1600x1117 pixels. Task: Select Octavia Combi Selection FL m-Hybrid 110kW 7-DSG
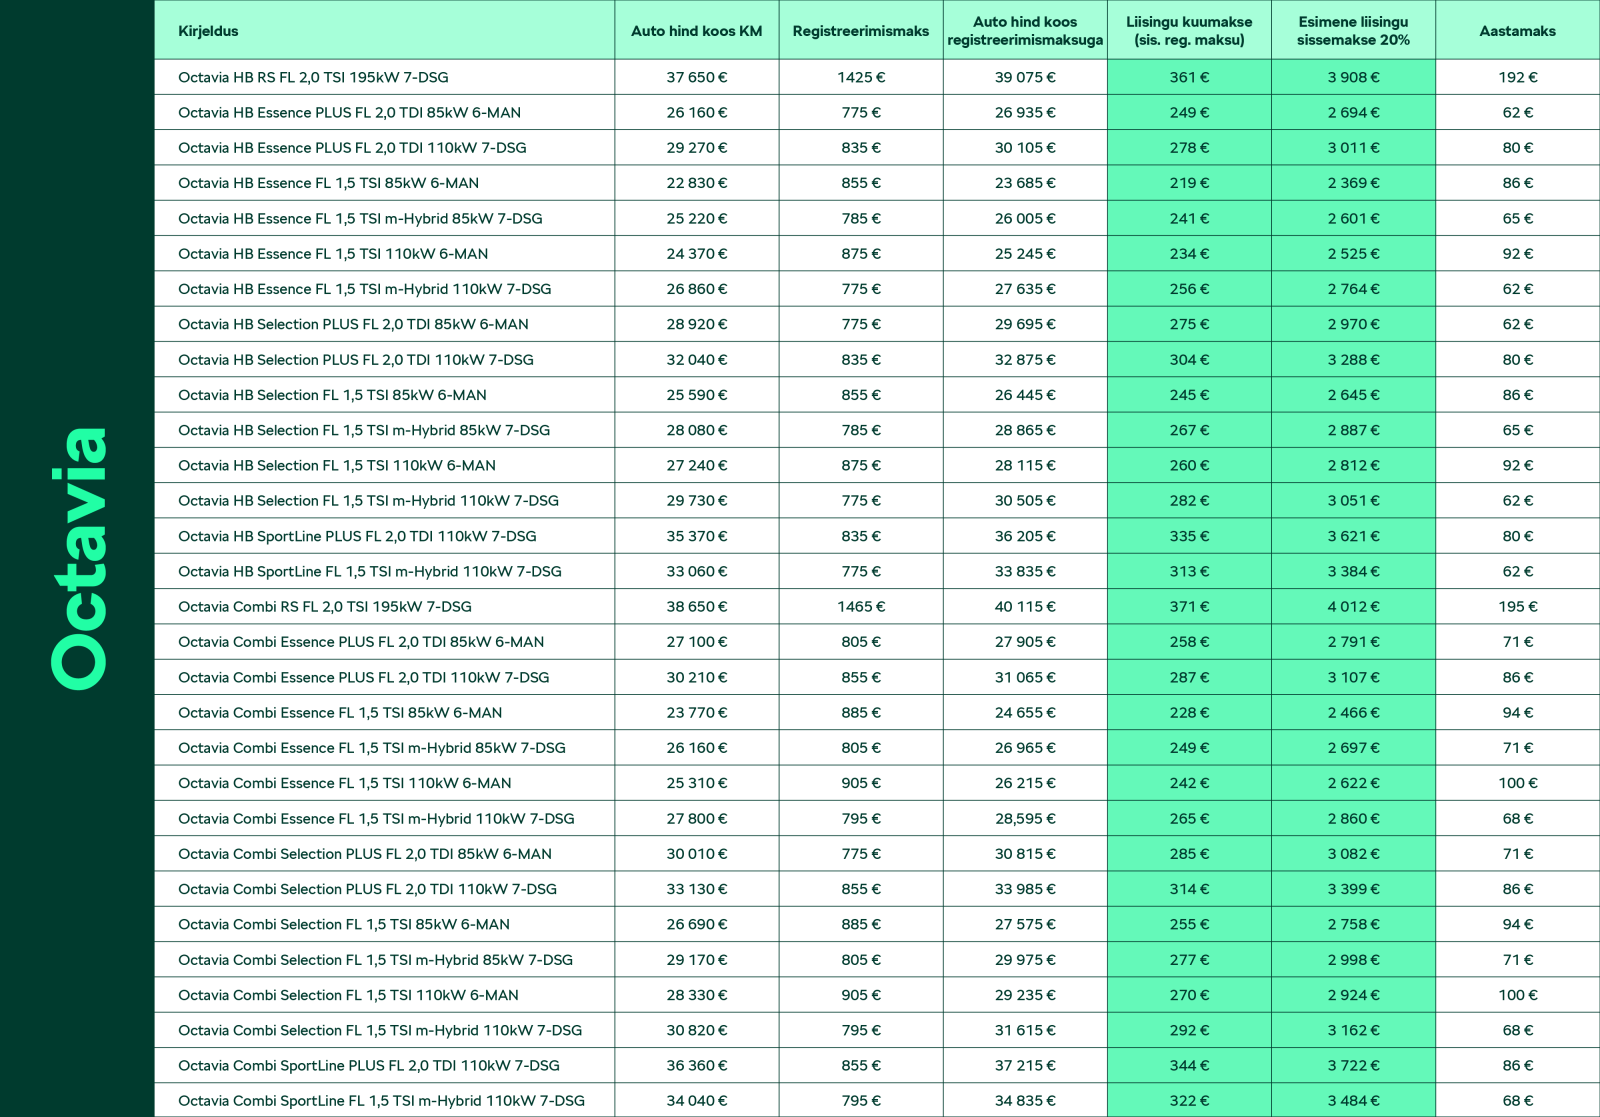(x=380, y=1030)
